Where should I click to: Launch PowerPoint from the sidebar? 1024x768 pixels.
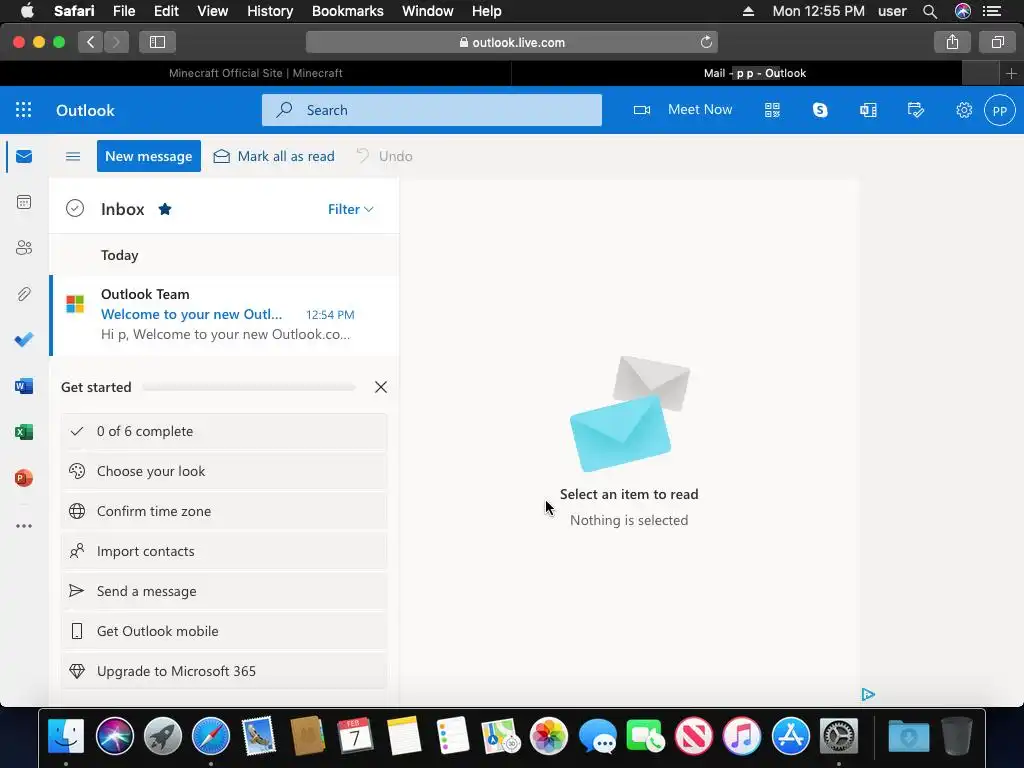point(24,478)
